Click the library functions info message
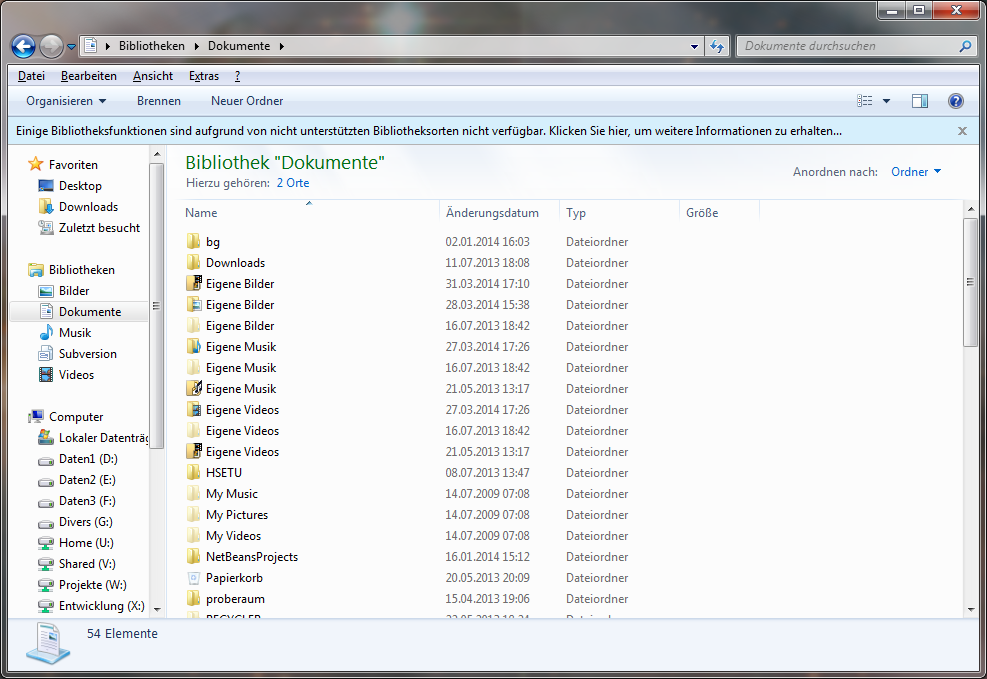 (429, 131)
